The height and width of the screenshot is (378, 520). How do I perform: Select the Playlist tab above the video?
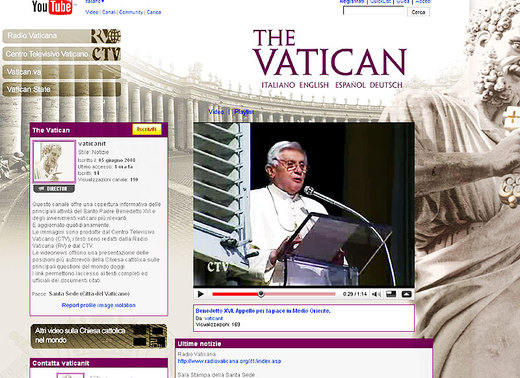244,112
